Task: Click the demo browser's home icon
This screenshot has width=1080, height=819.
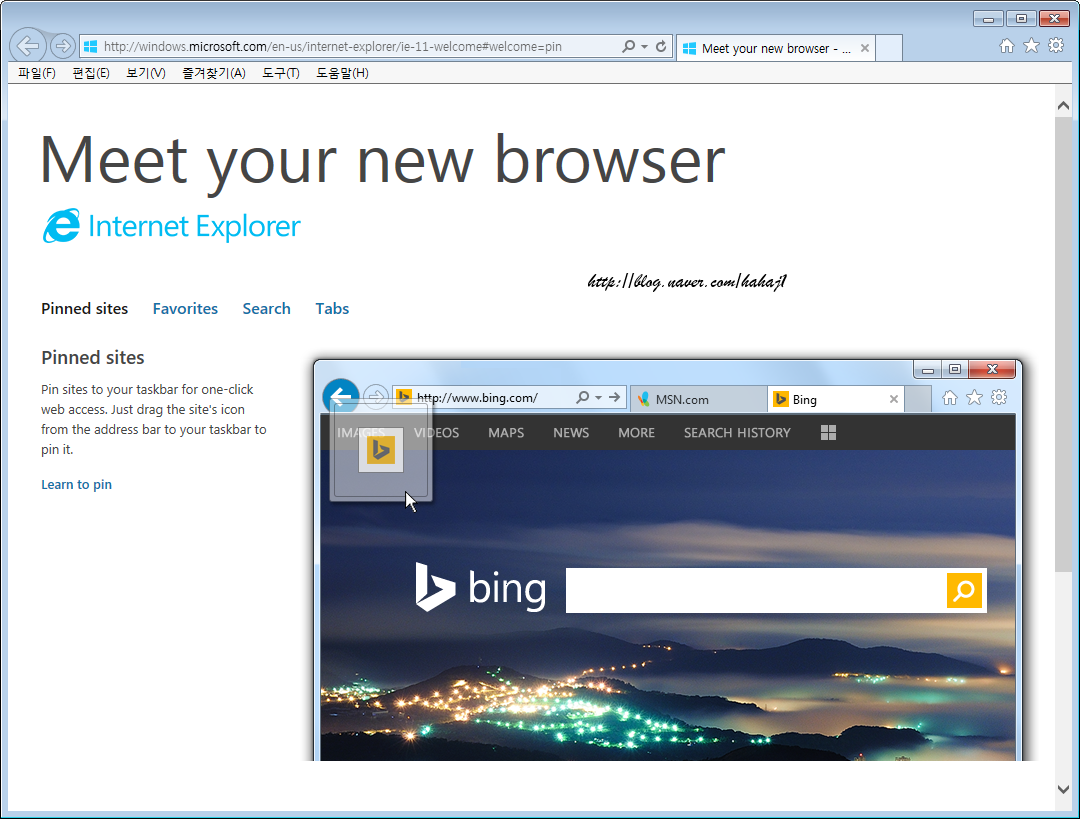Action: click(950, 397)
